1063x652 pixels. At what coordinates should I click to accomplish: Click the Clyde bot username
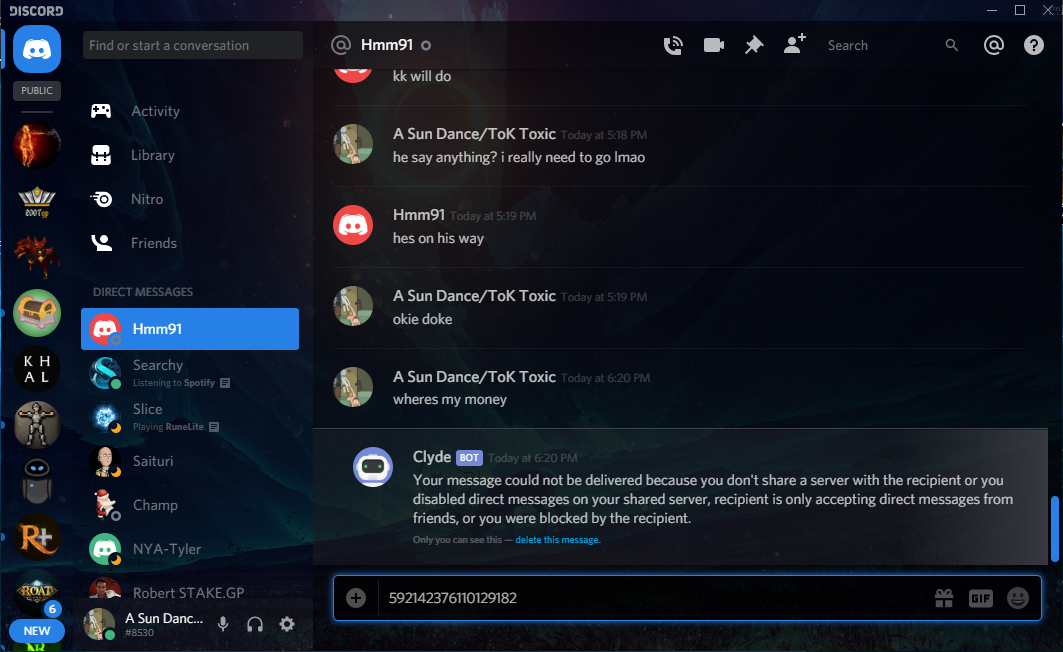pos(432,457)
